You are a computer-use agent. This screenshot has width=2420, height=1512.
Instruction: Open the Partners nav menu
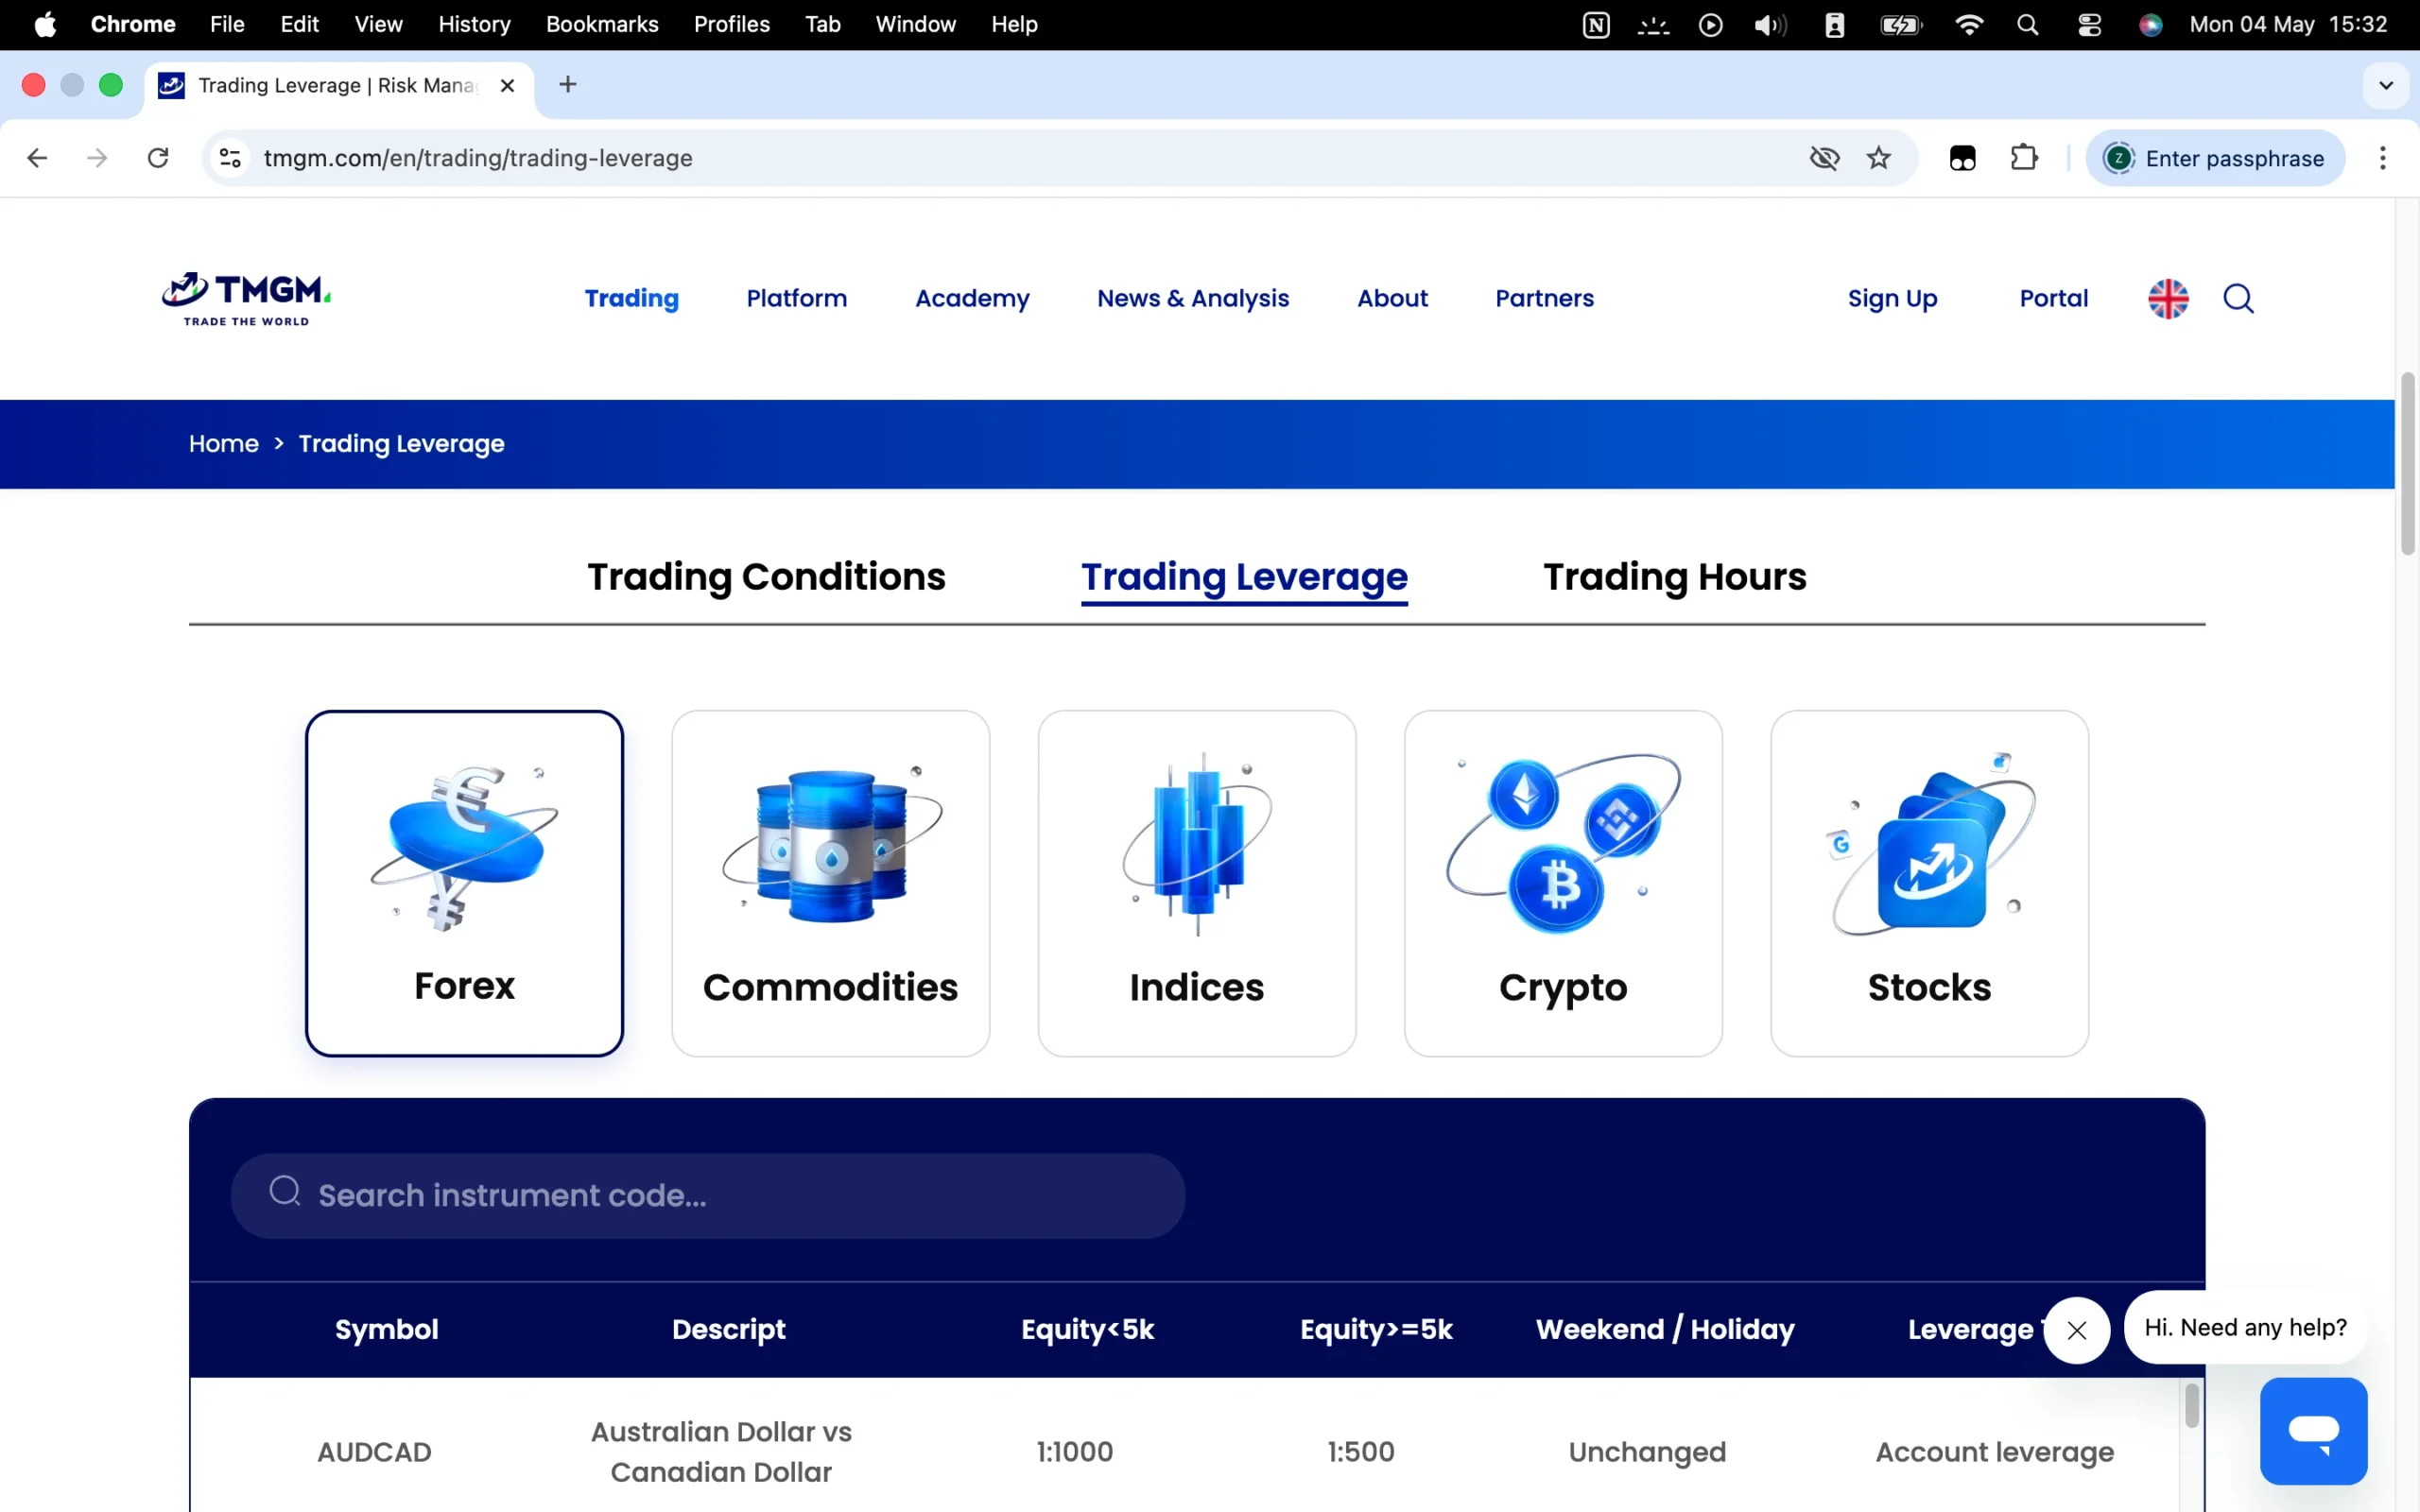[1544, 299]
